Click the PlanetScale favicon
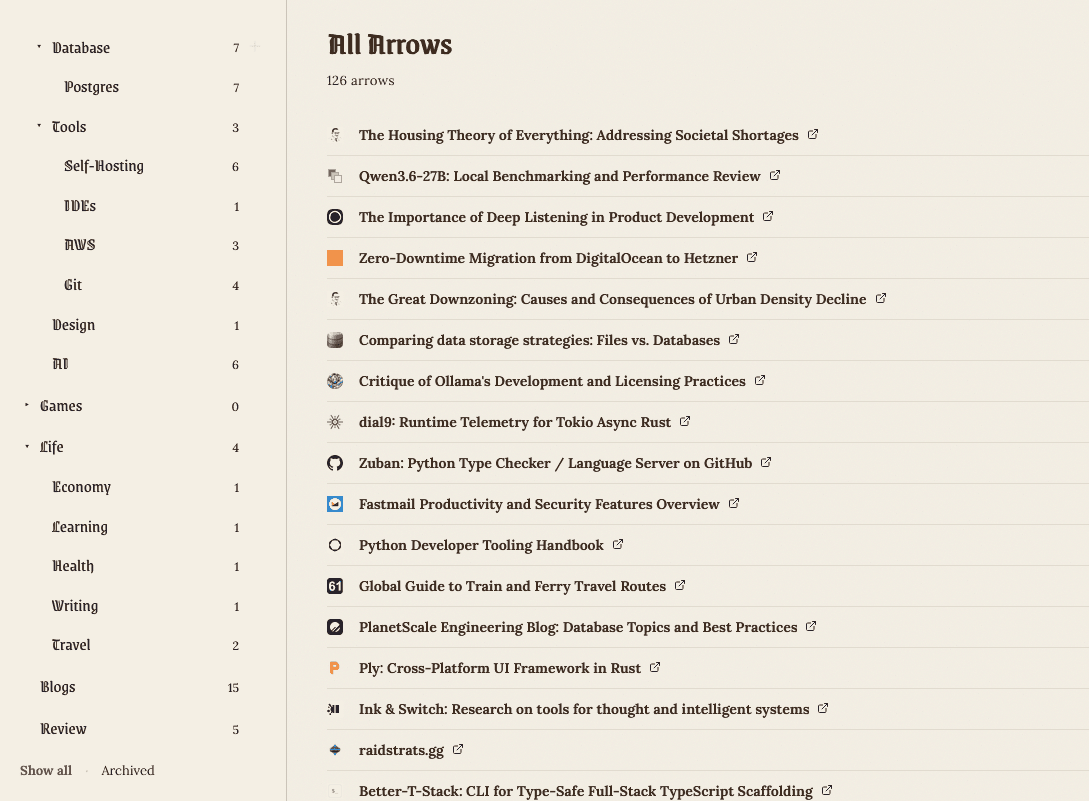This screenshot has width=1089, height=801. tap(335, 627)
